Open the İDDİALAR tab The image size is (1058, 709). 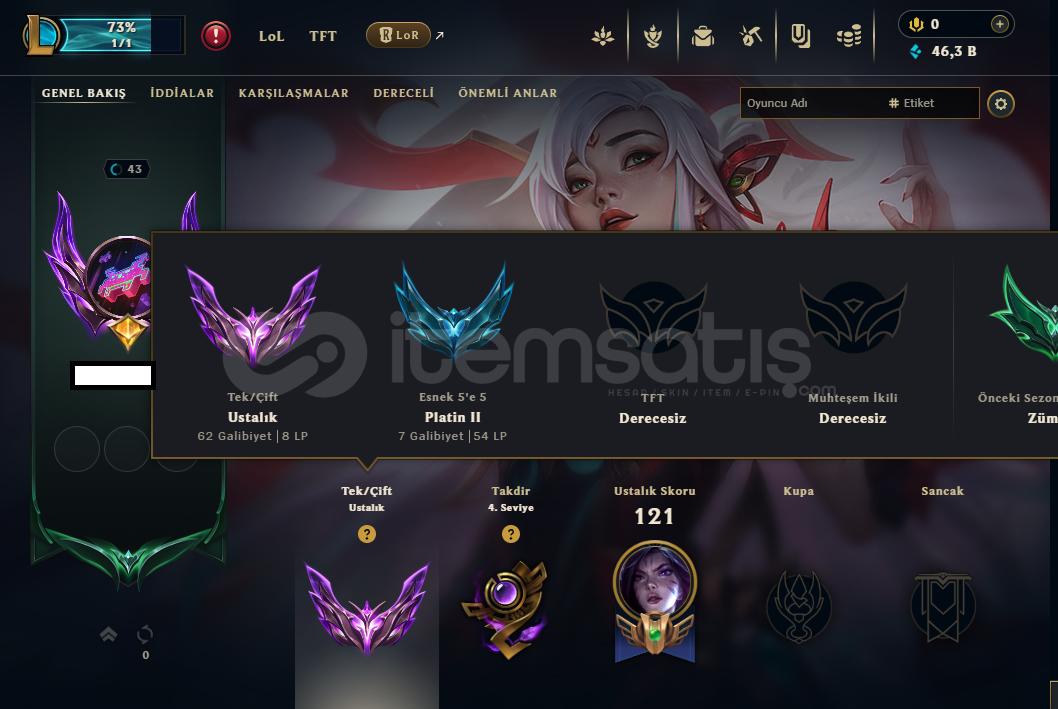click(182, 93)
